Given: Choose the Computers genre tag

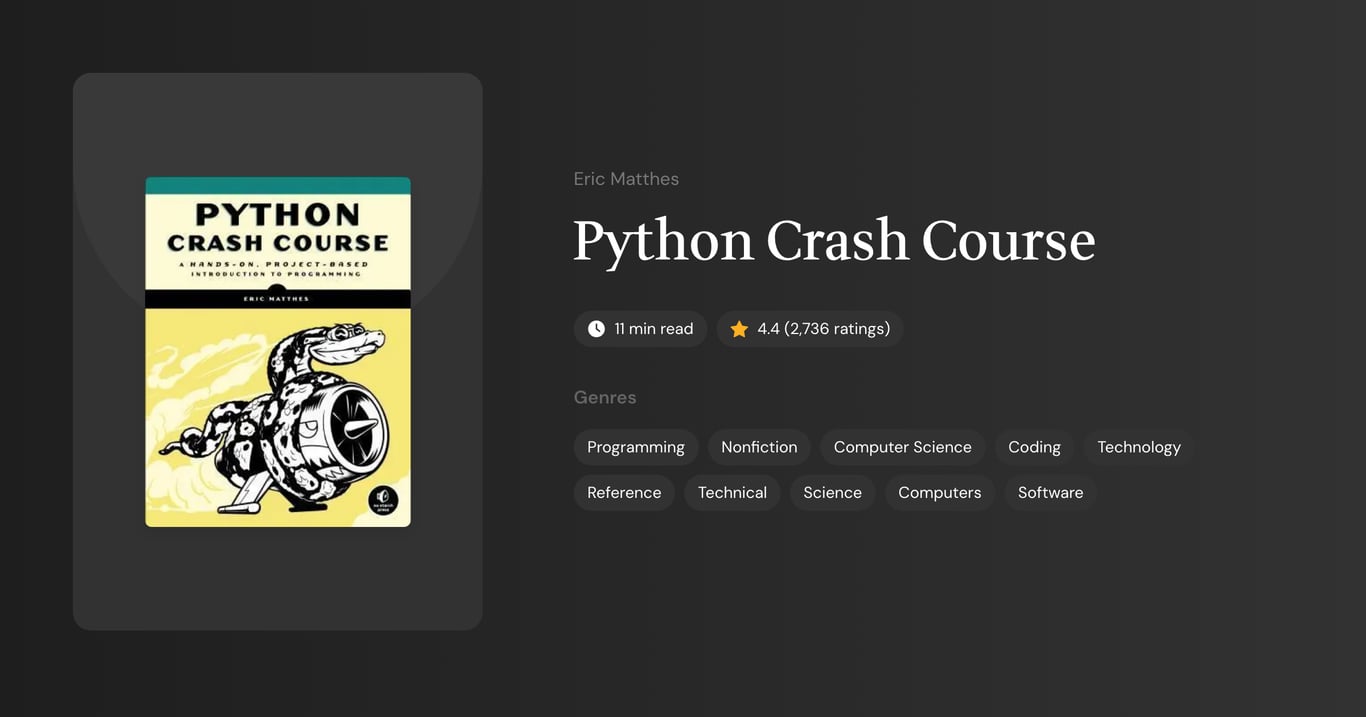Looking at the screenshot, I should click(x=939, y=492).
